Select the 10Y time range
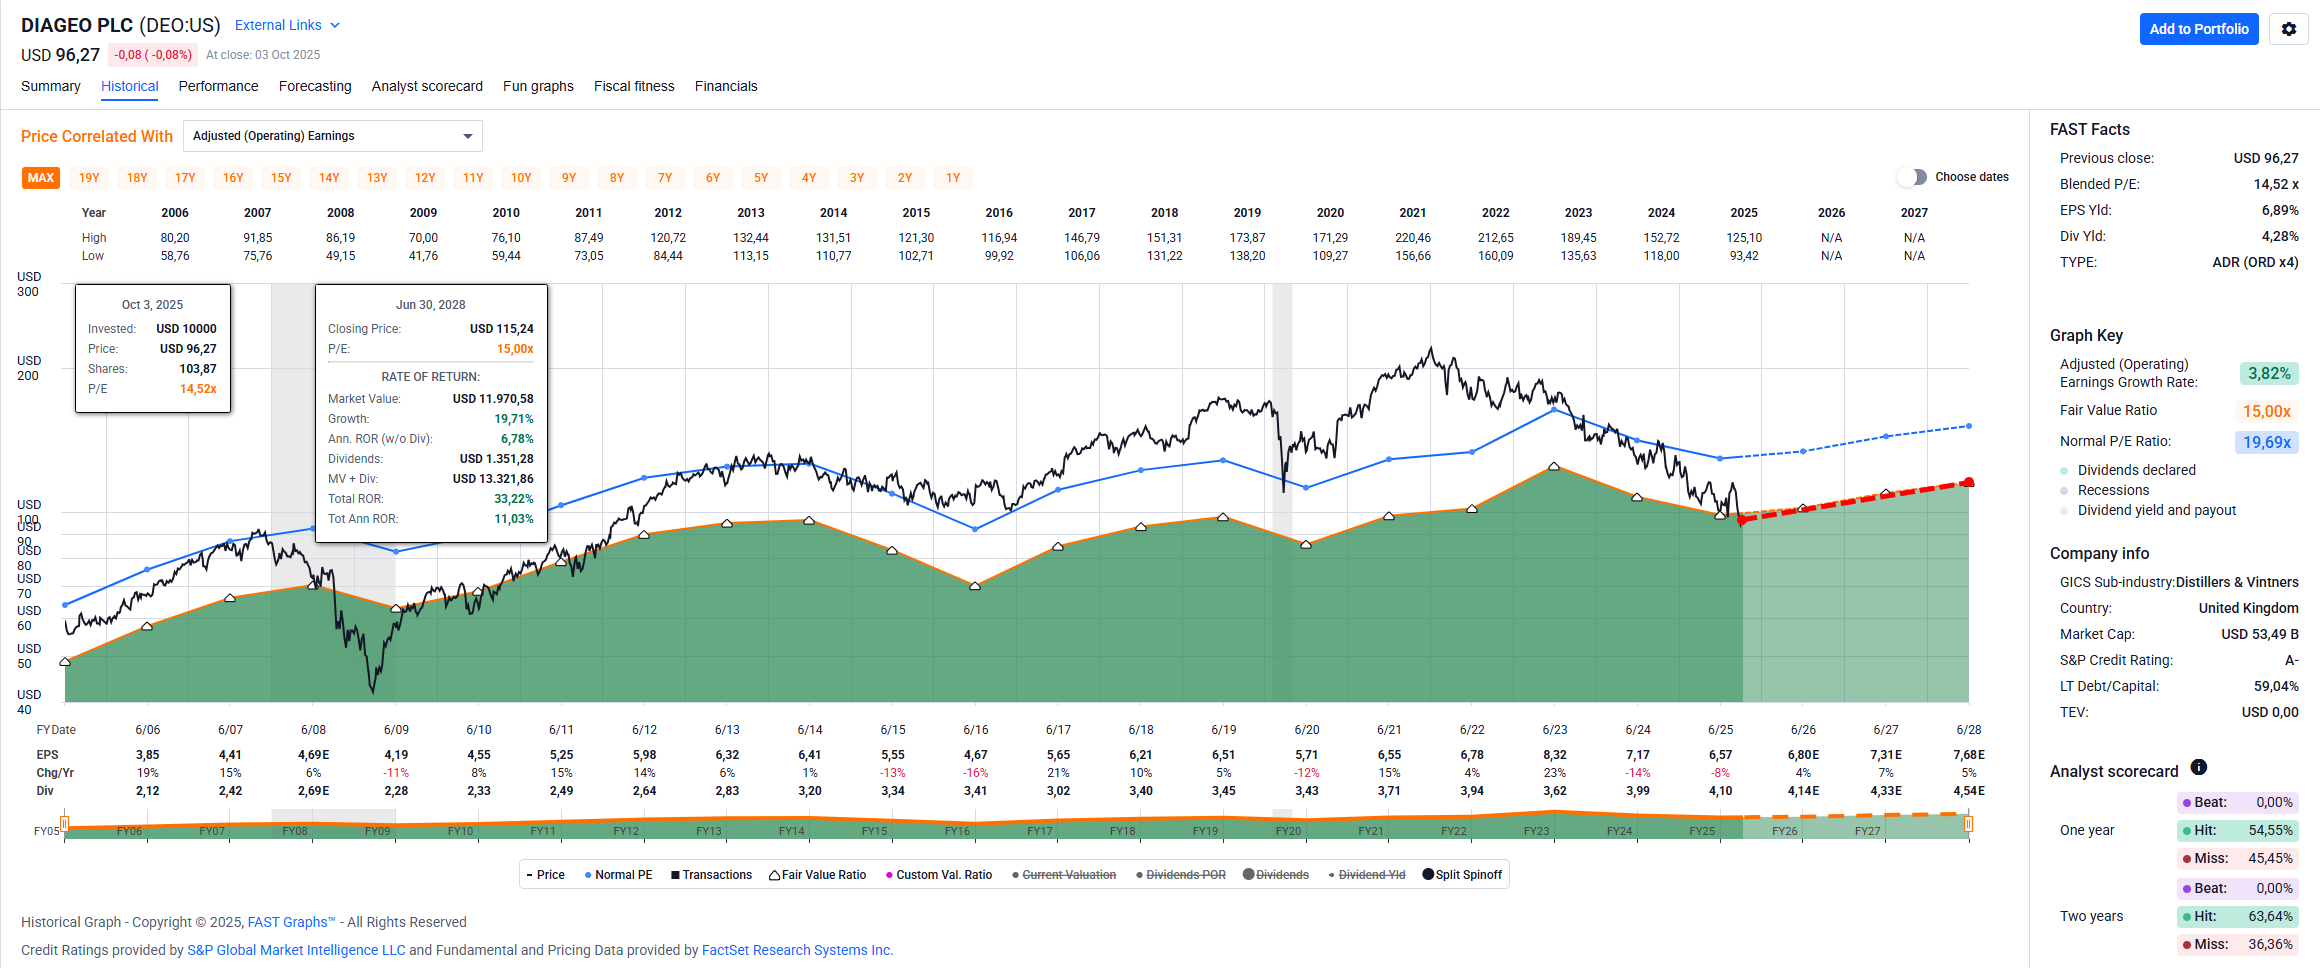 pos(521,178)
